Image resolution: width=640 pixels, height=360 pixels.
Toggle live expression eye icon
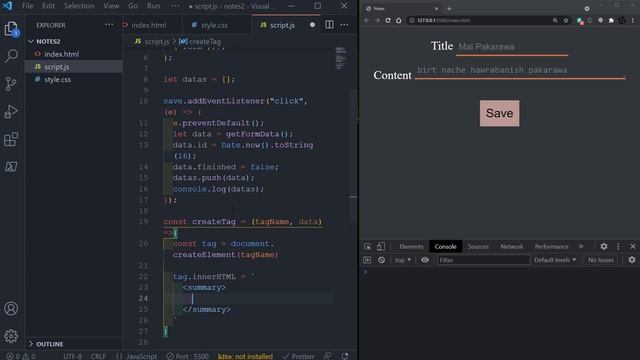pyautogui.click(x=425, y=260)
